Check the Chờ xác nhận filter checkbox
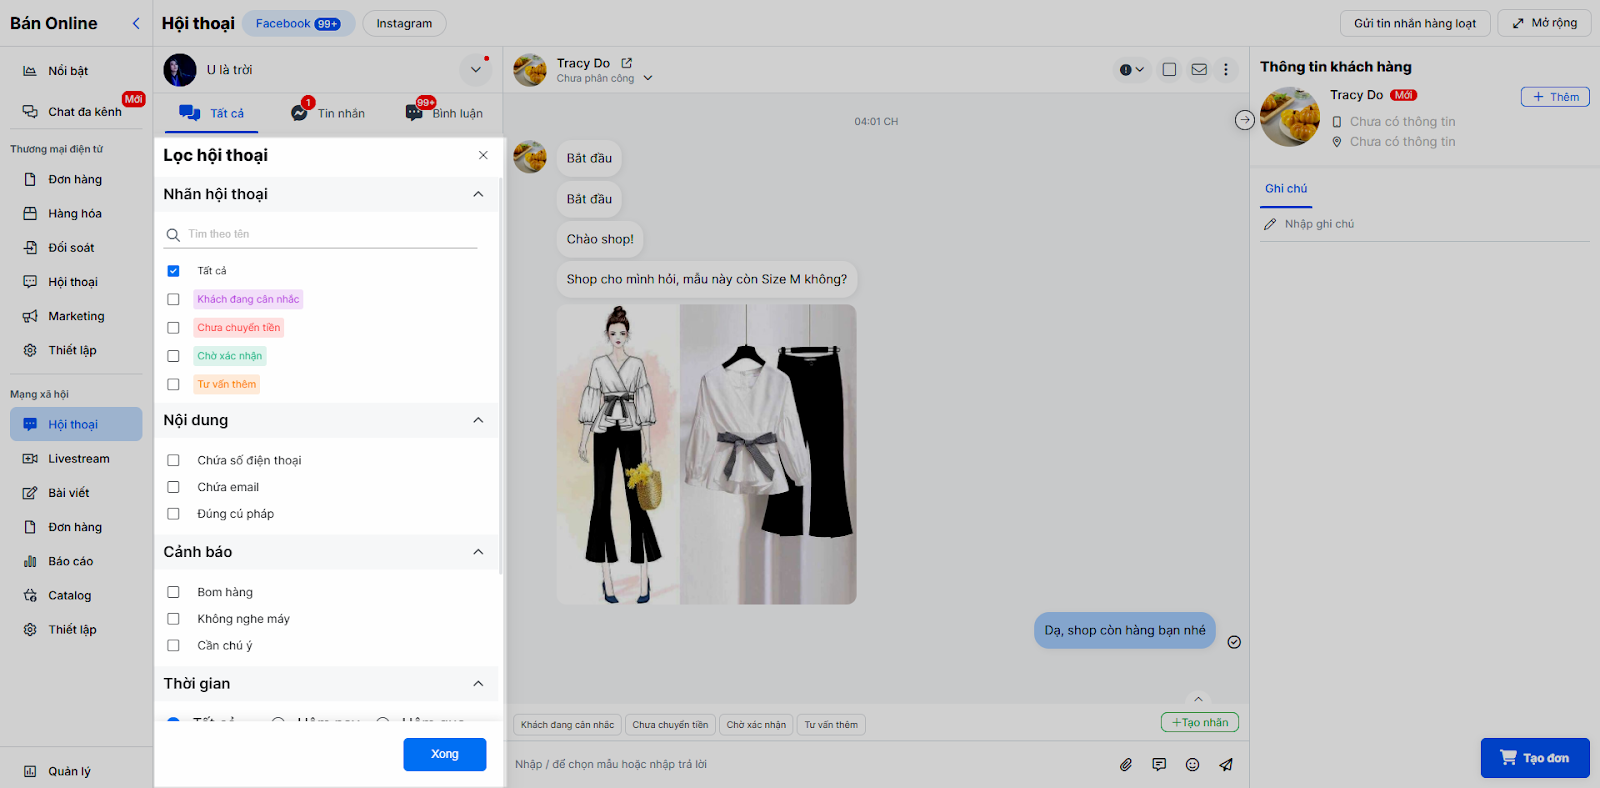Image resolution: width=1600 pixels, height=788 pixels. click(x=173, y=356)
